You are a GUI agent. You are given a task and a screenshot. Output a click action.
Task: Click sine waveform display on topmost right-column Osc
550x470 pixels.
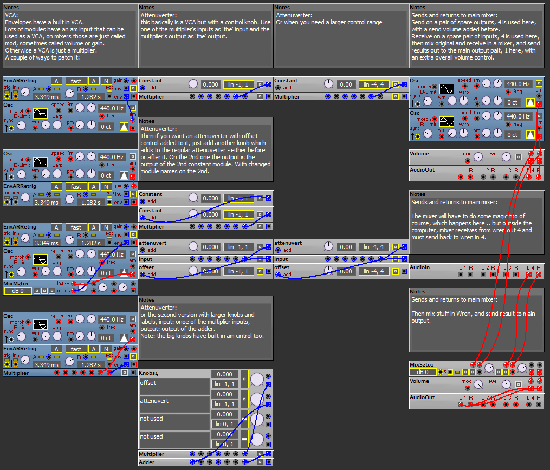(x=447, y=89)
